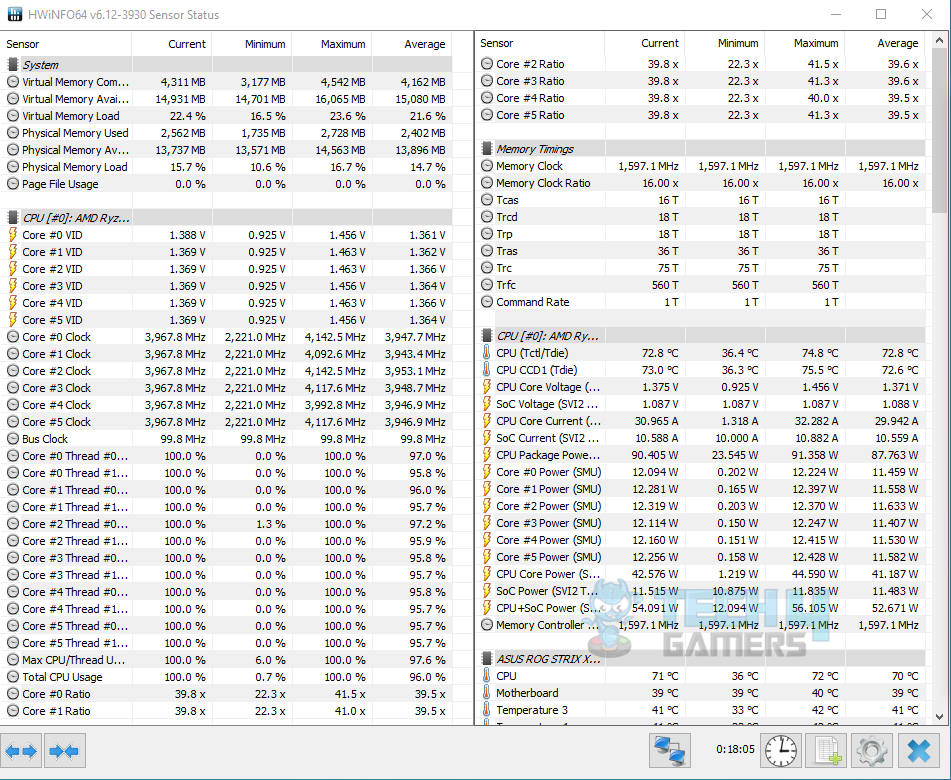Click the circle icon beside Memory Clock Ratio
The height and width of the screenshot is (780, 951).
[x=486, y=183]
